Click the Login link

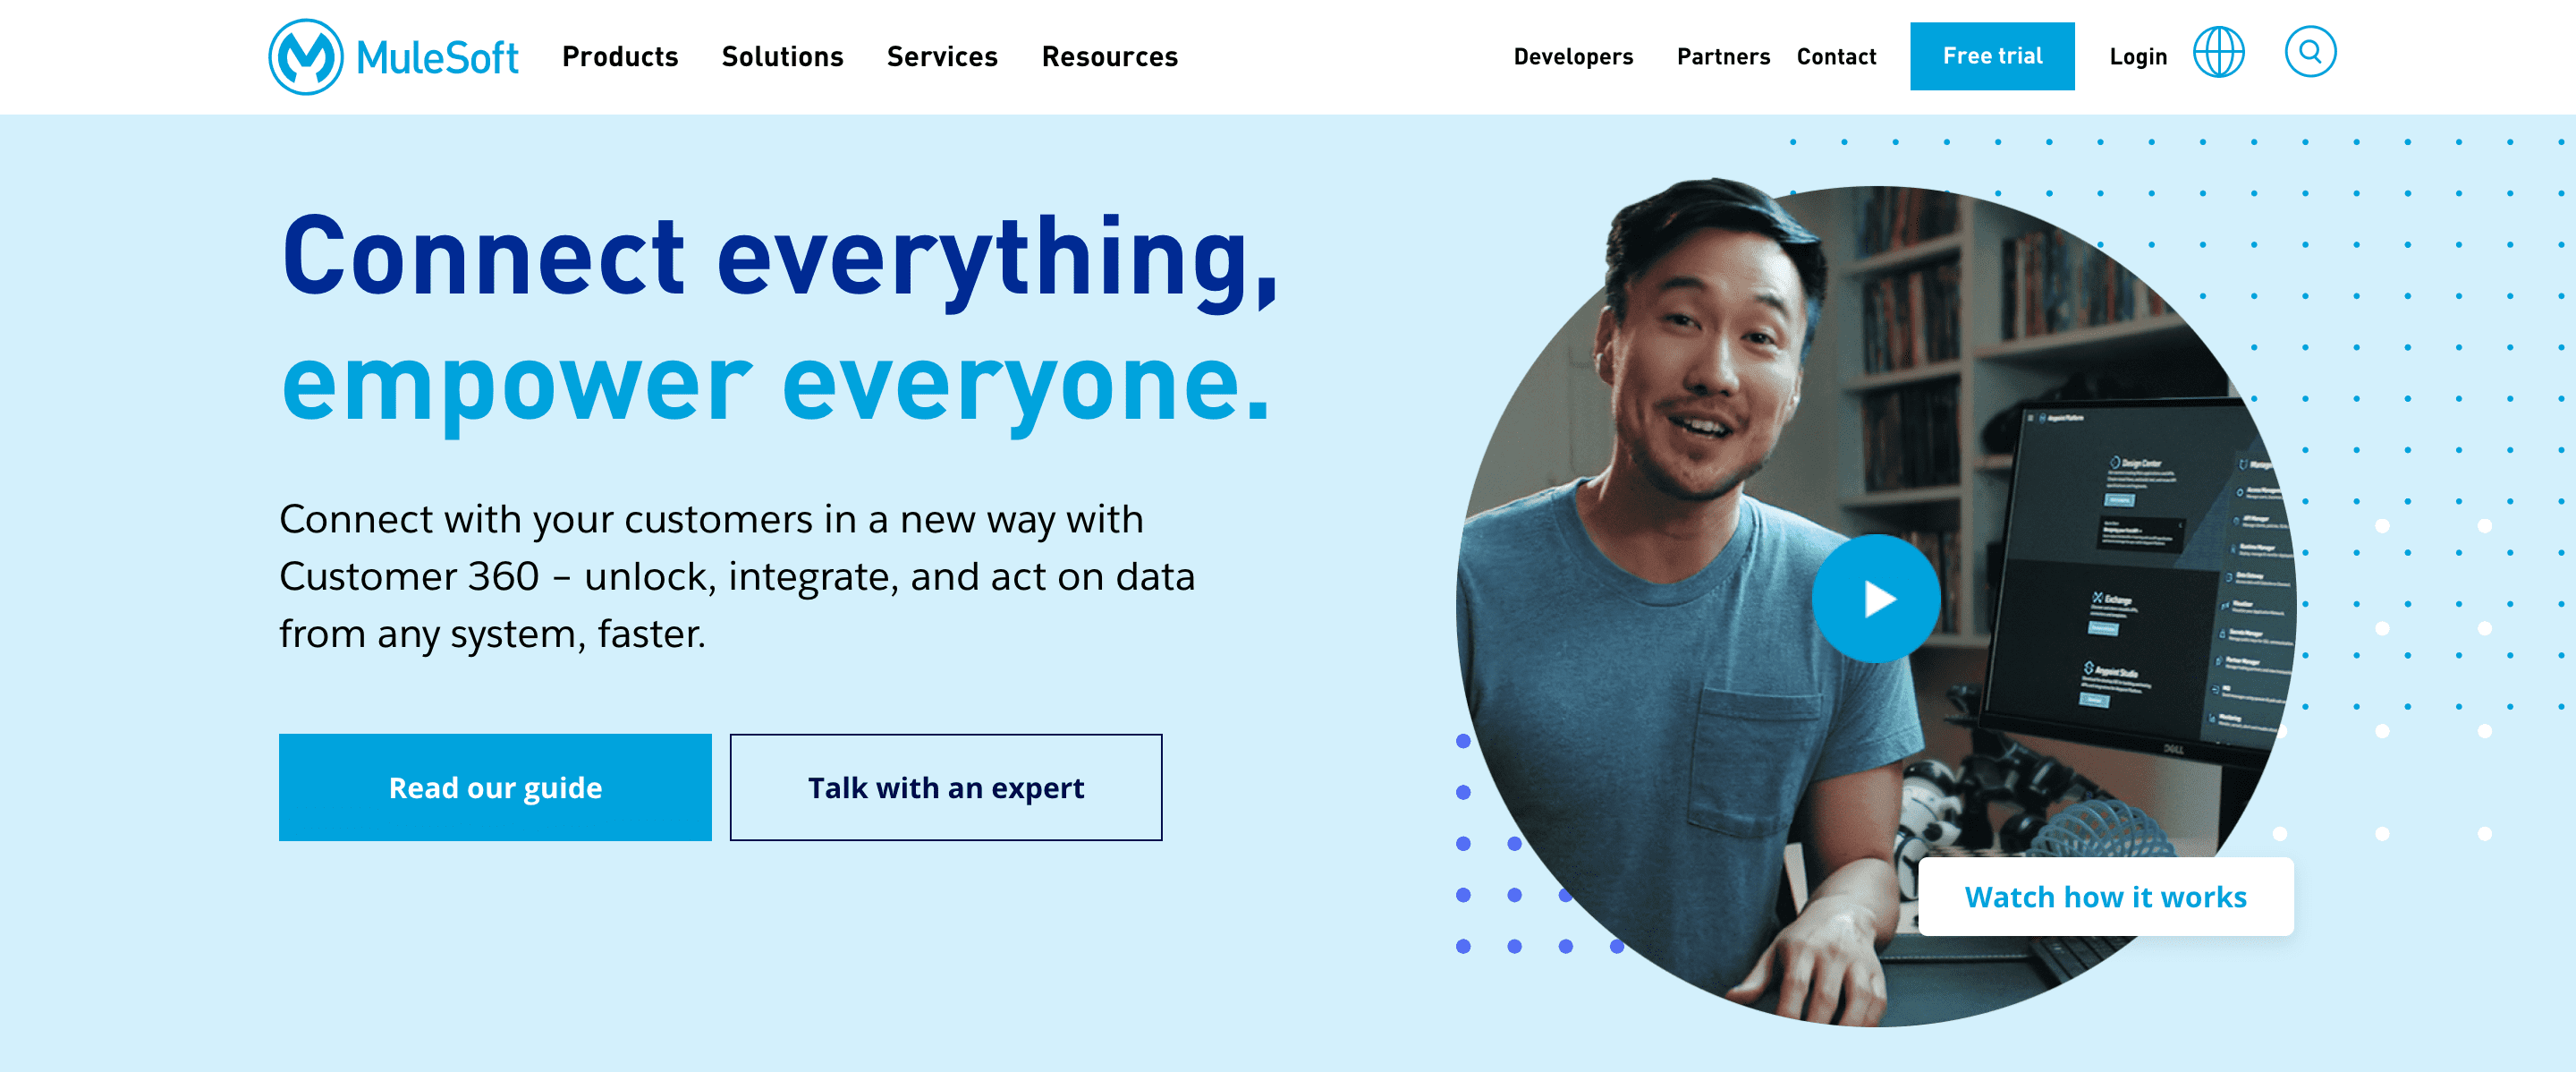point(2138,57)
